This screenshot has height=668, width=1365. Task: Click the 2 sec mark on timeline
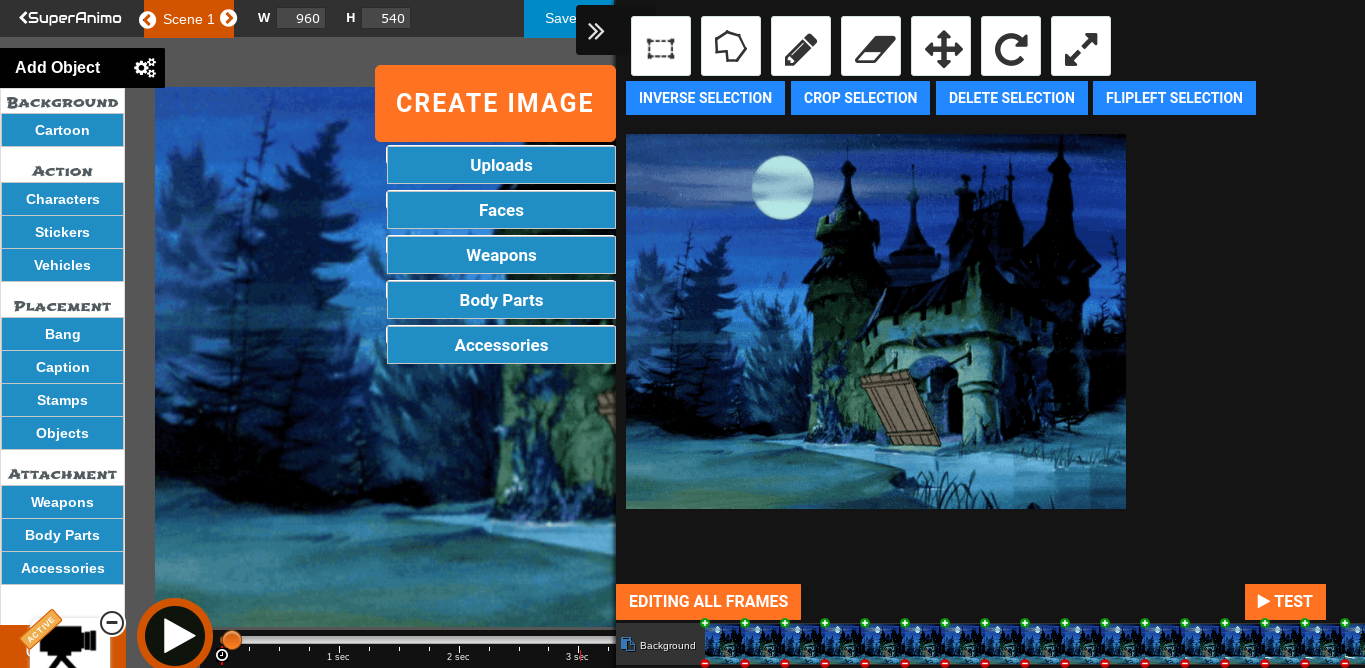pos(458,656)
